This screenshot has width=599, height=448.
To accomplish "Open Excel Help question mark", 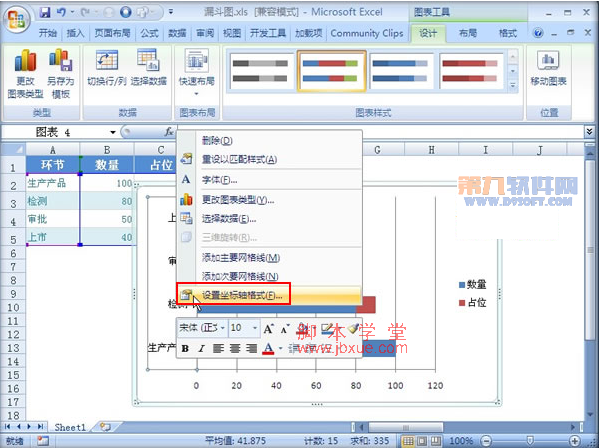I will 538,33.
